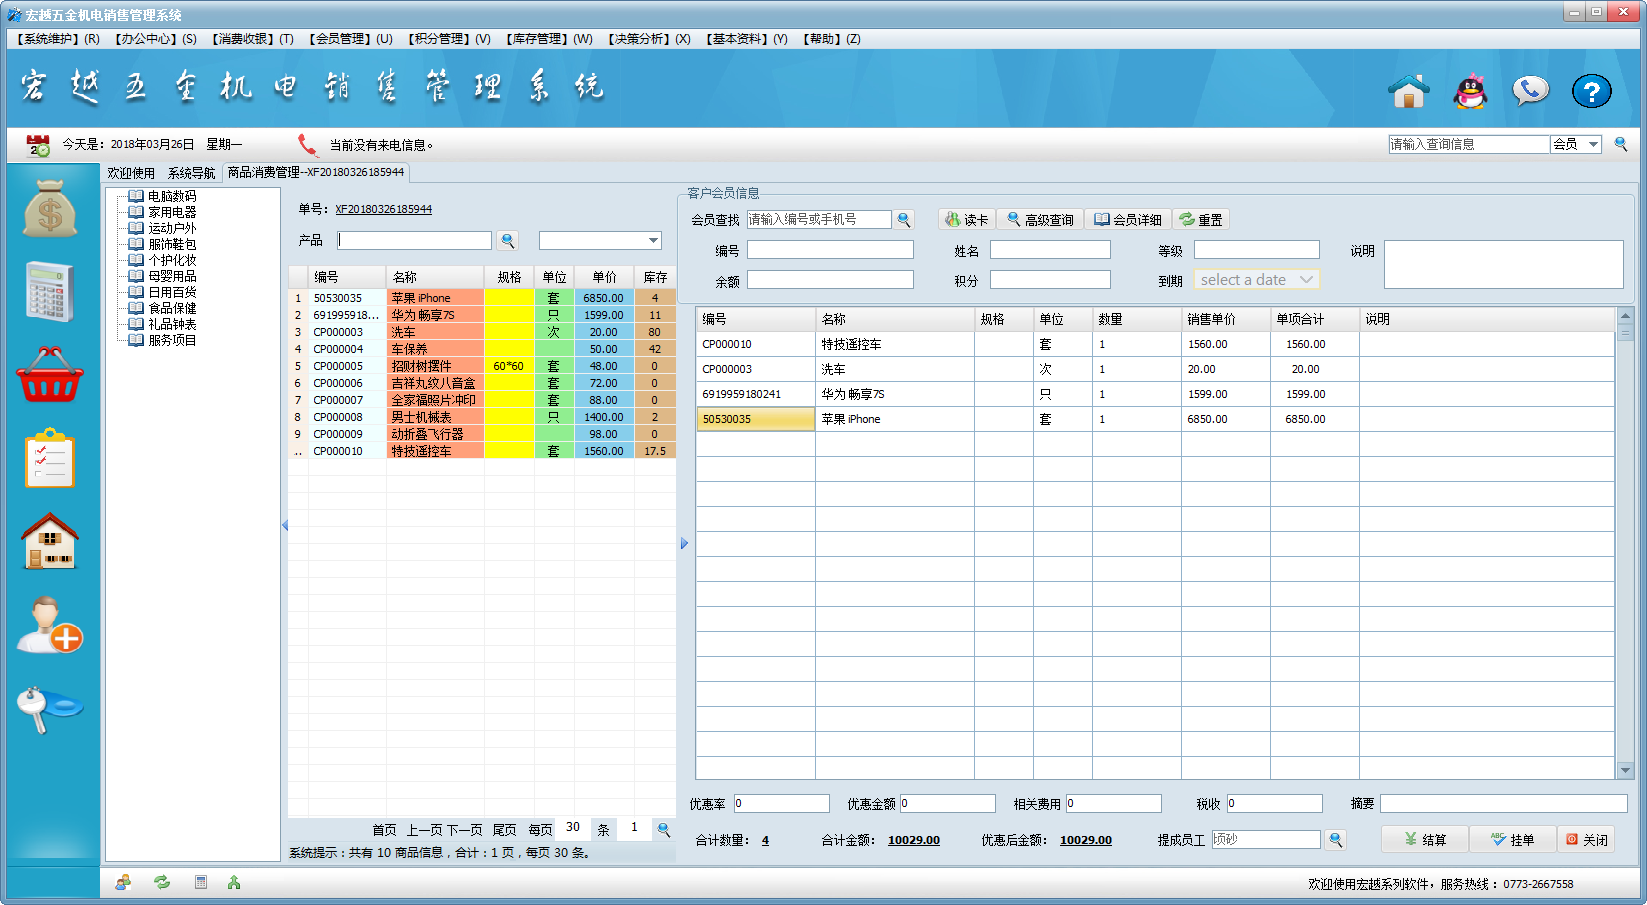Click the order number link XF20180326185944
The width and height of the screenshot is (1647, 905).
[383, 209]
